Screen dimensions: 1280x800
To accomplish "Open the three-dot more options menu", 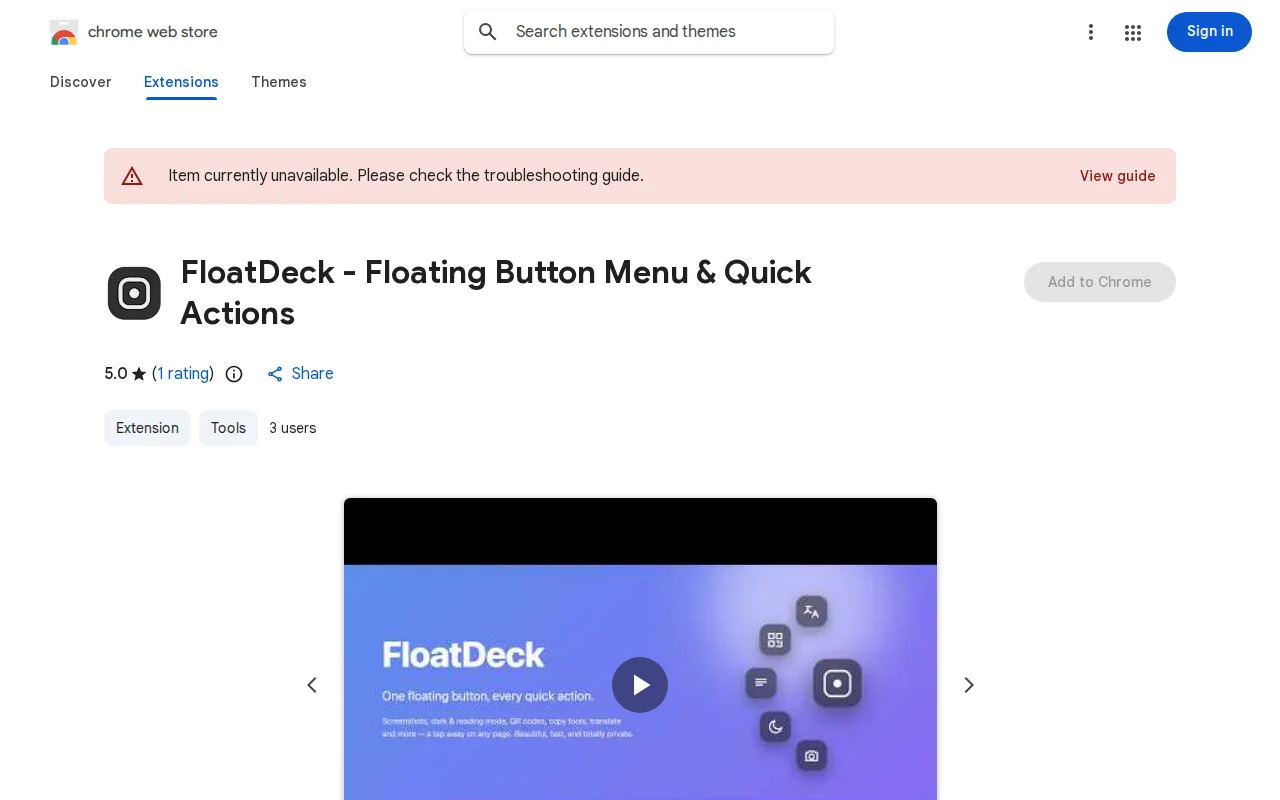I will click(x=1091, y=32).
